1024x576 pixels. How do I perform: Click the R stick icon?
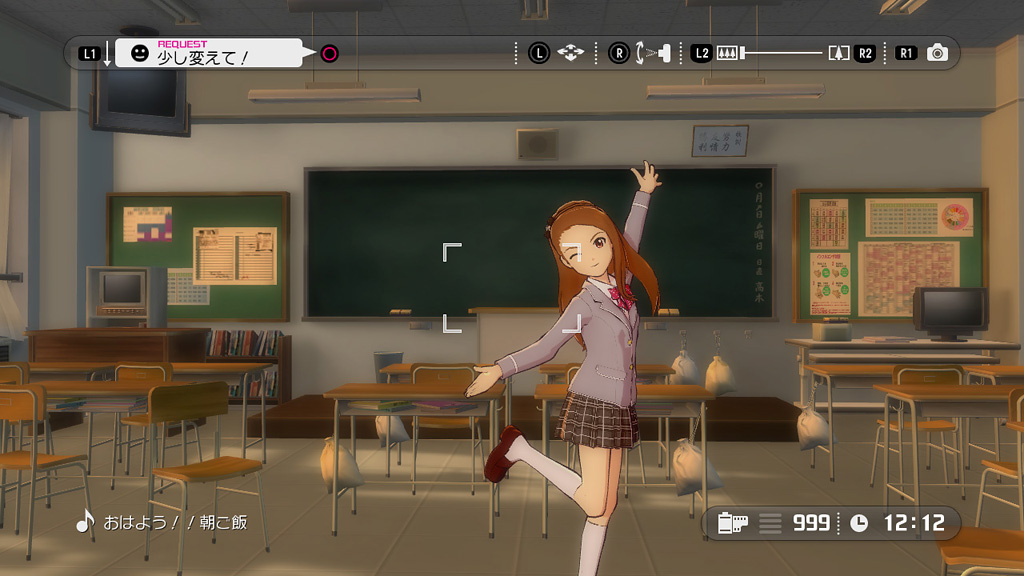[619, 53]
